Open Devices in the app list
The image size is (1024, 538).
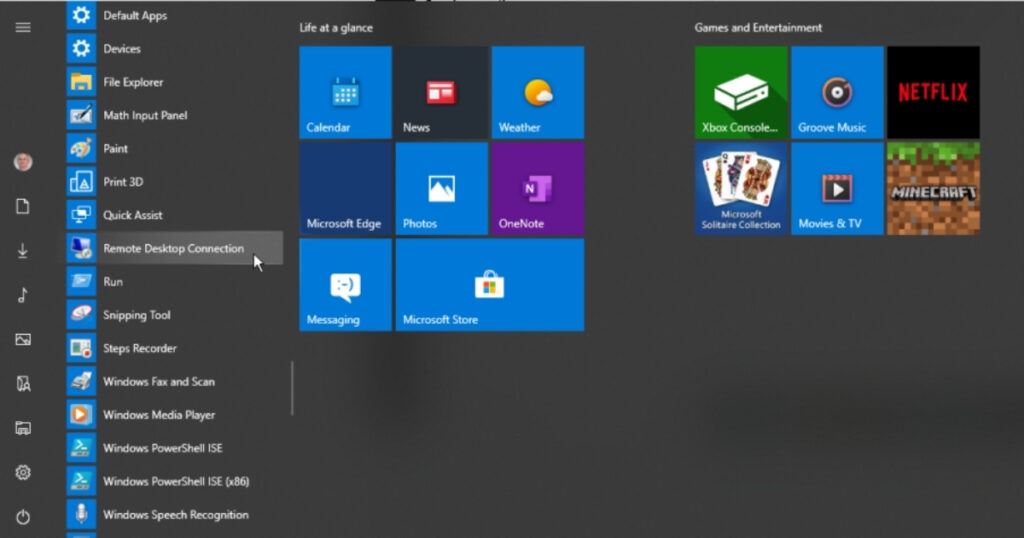(x=174, y=48)
